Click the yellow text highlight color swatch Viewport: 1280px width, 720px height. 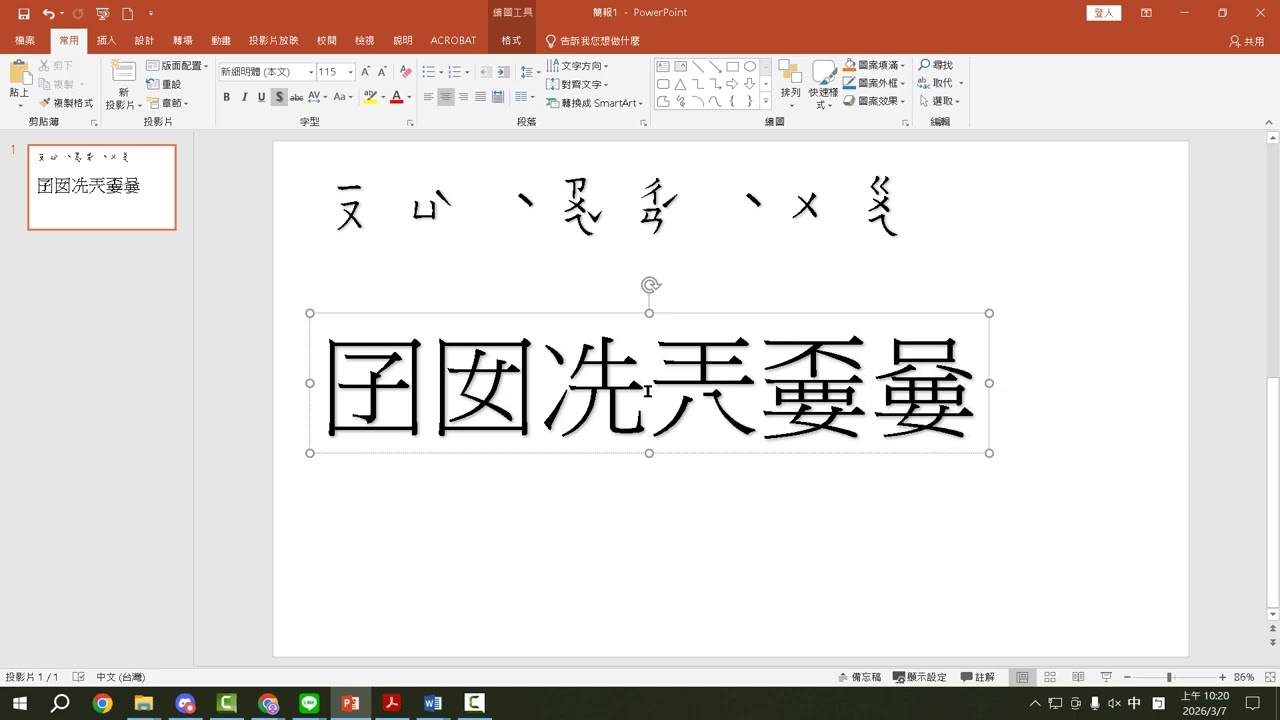370,97
